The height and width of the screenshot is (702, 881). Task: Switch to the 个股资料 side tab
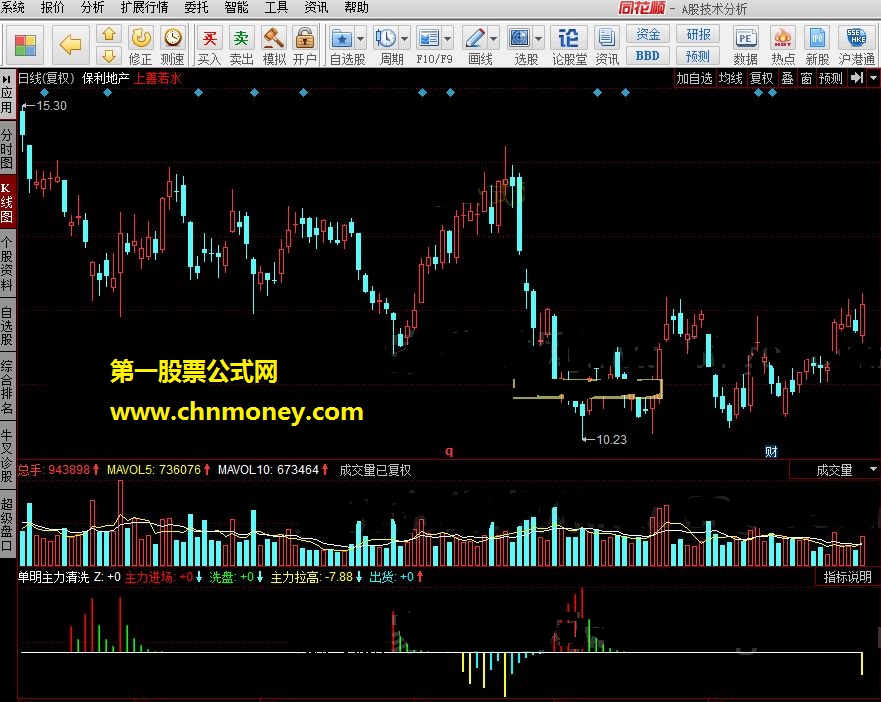coord(7,264)
